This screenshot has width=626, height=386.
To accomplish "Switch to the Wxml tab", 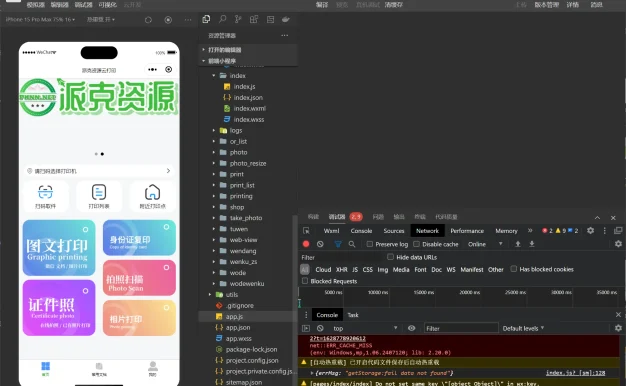I will point(331,231).
